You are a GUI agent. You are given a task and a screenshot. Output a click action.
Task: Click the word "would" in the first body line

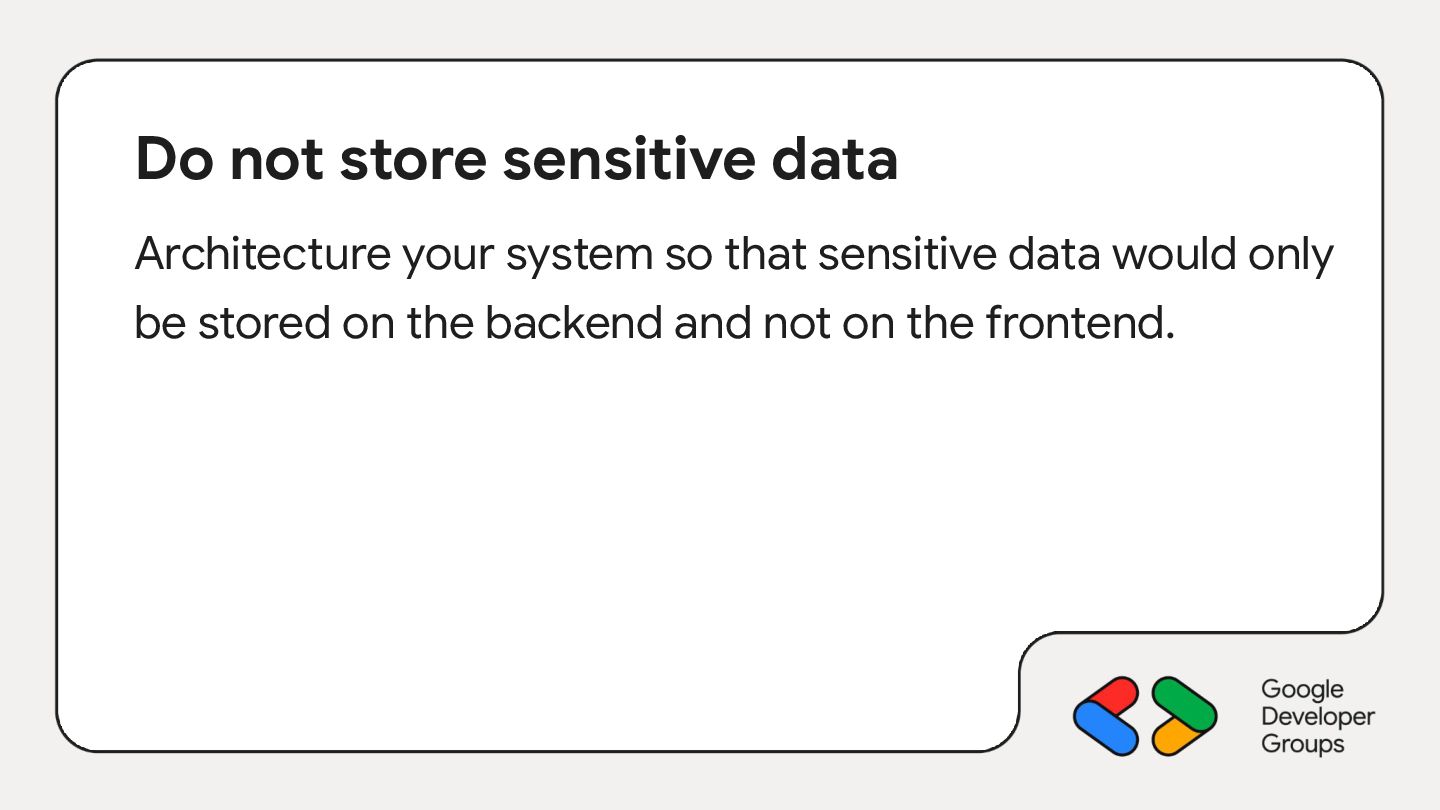[x=1162, y=255]
